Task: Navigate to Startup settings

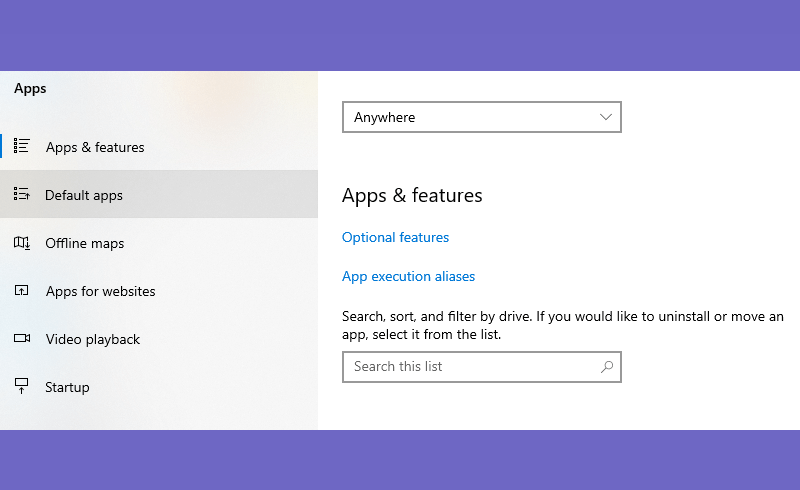Action: 159,386
